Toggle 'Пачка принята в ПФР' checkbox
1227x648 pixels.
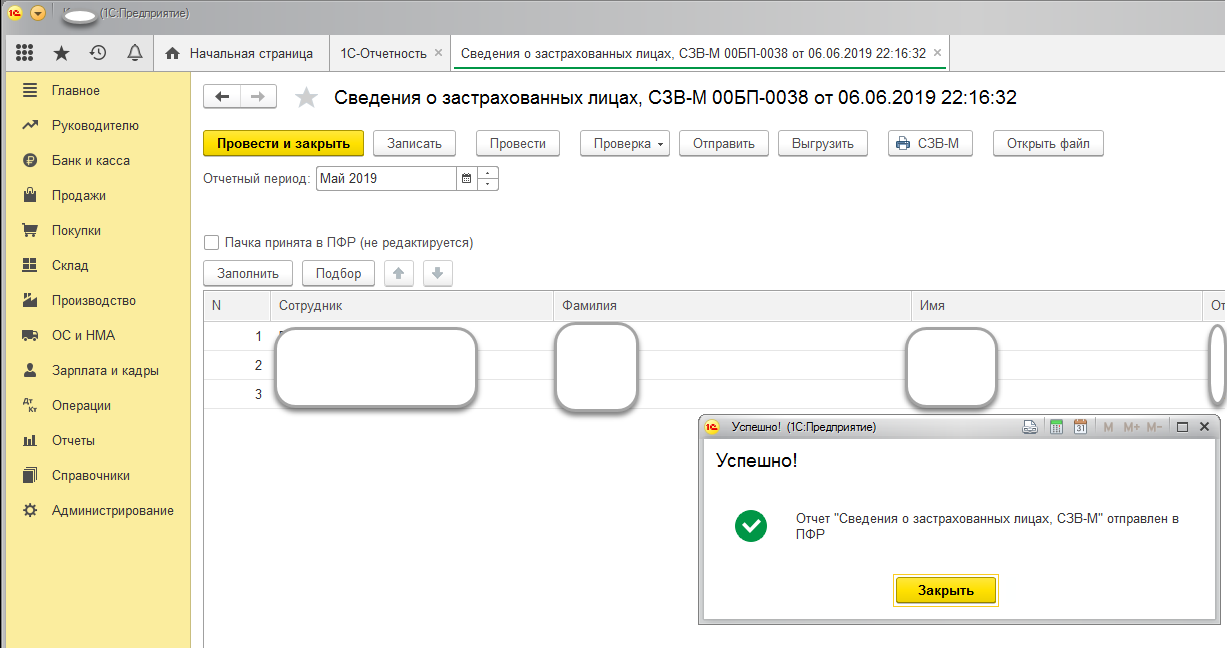click(211, 242)
